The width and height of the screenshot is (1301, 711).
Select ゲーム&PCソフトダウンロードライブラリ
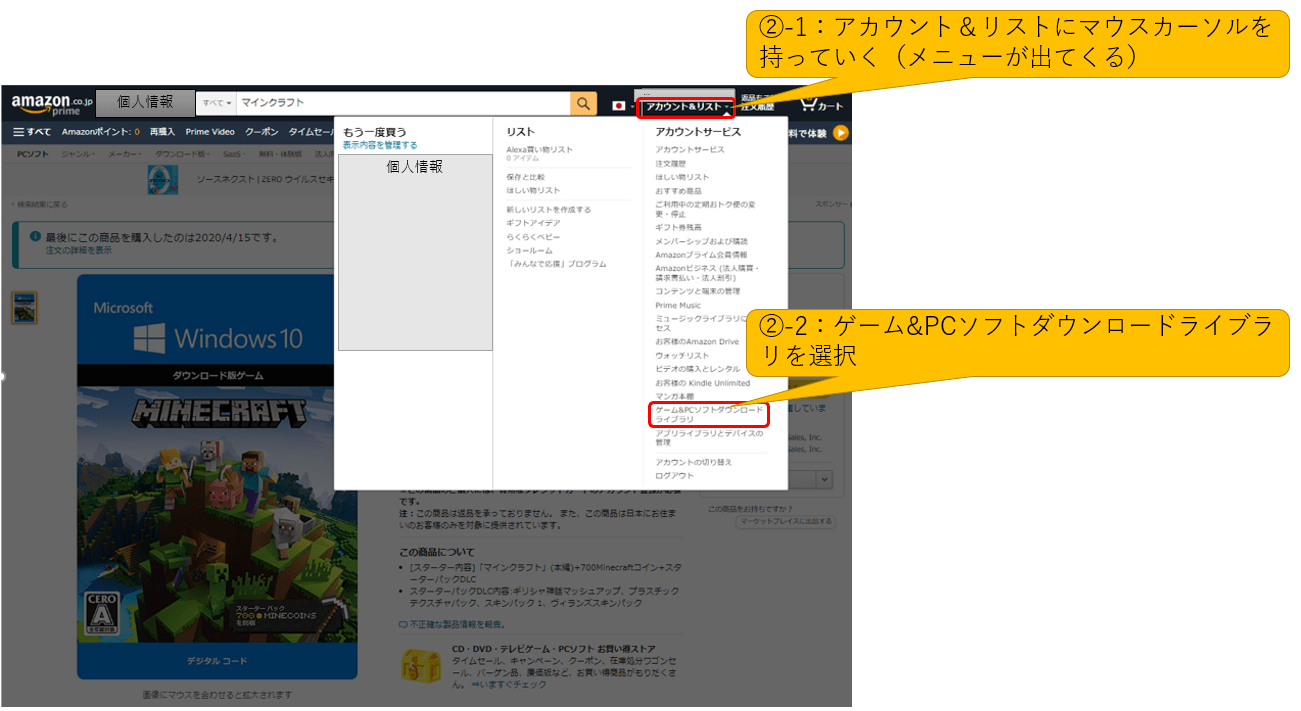click(709, 415)
